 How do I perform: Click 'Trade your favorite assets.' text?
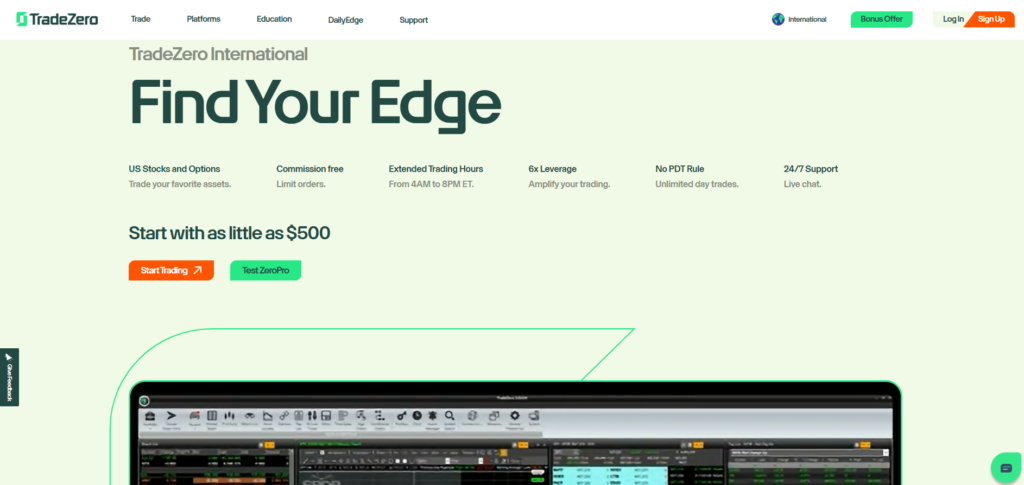point(180,185)
